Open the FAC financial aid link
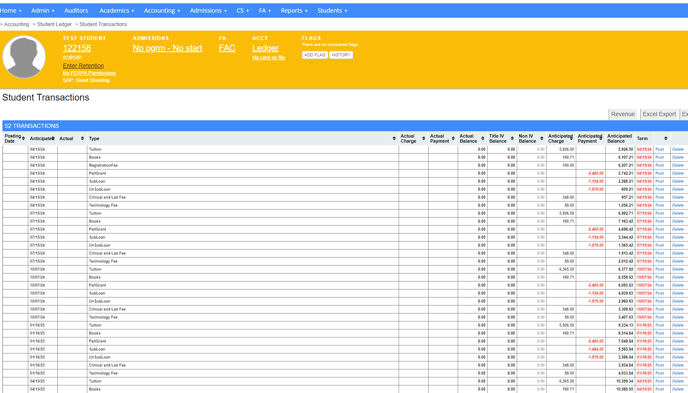Image resolution: width=688 pixels, height=393 pixels. click(x=227, y=48)
